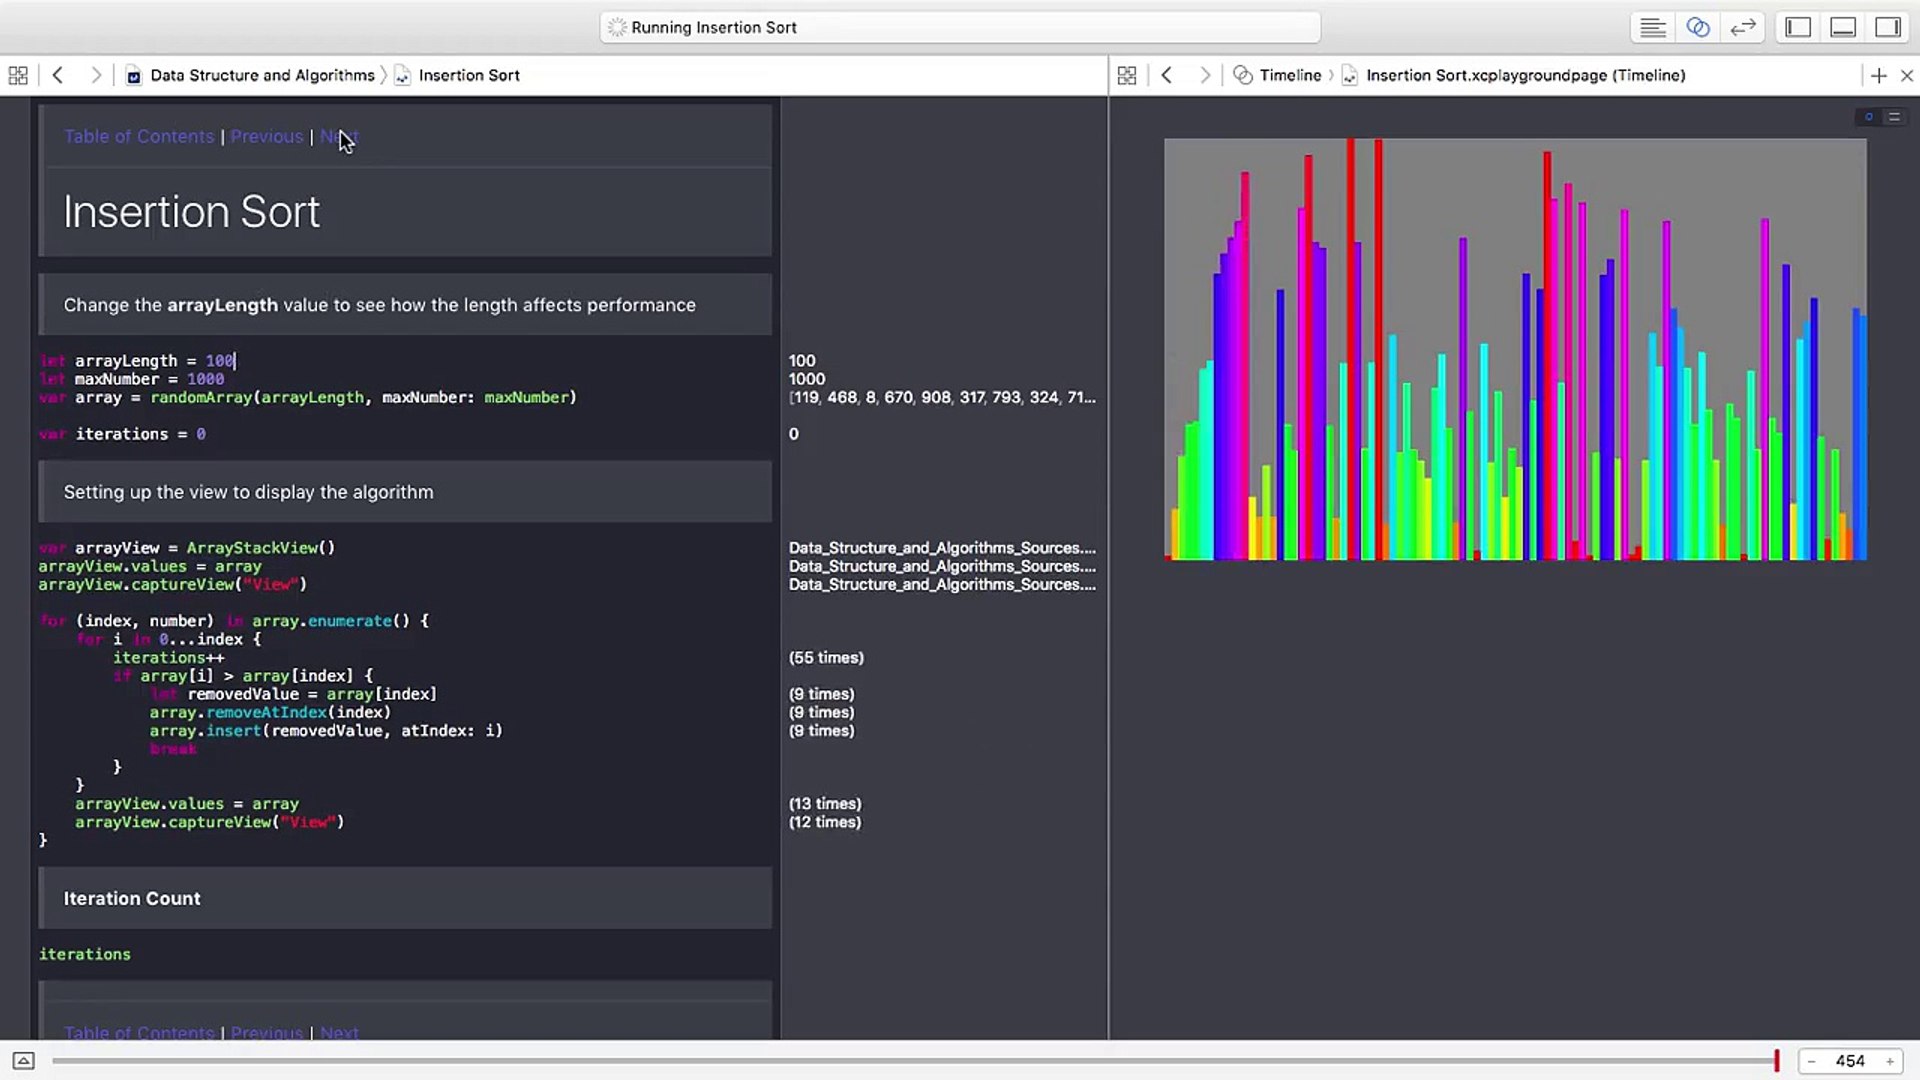The height and width of the screenshot is (1080, 1920).
Task: Toggle the Debug Area visibility
Action: tap(1843, 27)
